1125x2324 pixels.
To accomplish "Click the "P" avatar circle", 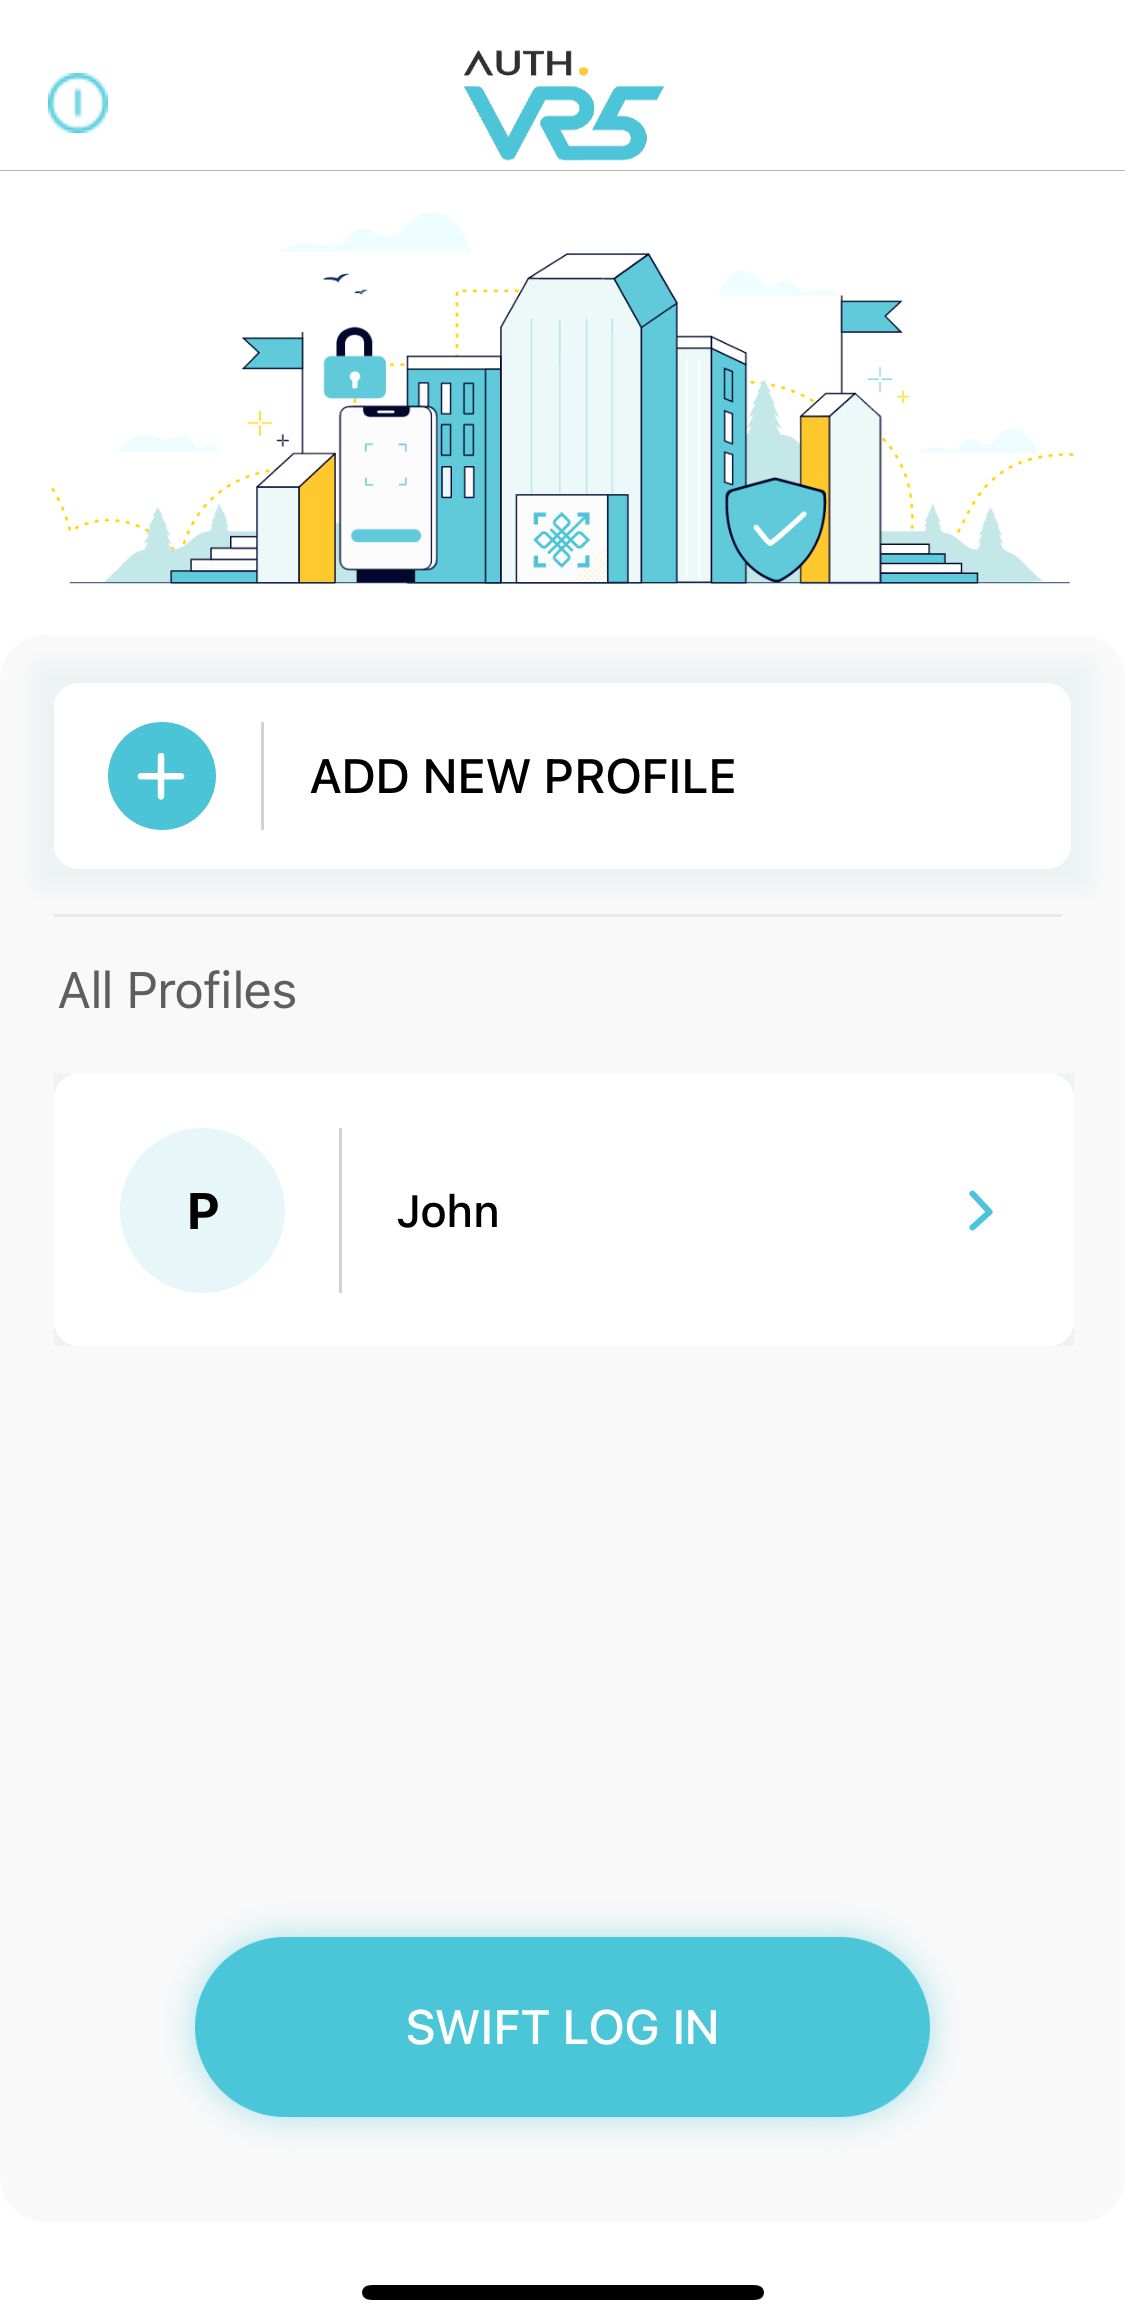I will point(202,1211).
